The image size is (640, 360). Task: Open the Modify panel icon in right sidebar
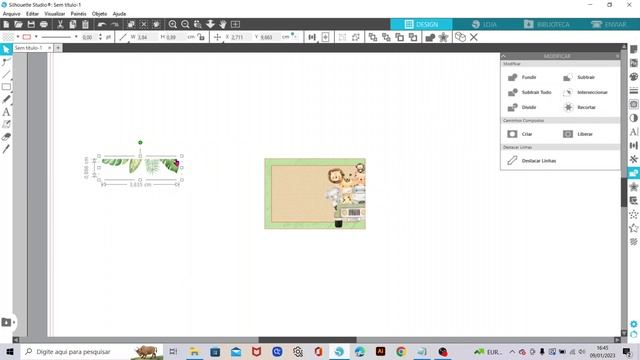click(x=633, y=173)
